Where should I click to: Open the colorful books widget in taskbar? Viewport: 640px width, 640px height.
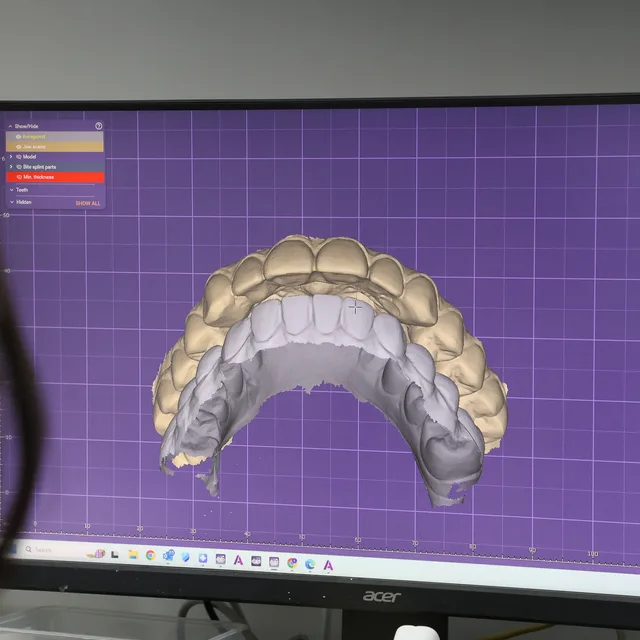[x=96, y=553]
